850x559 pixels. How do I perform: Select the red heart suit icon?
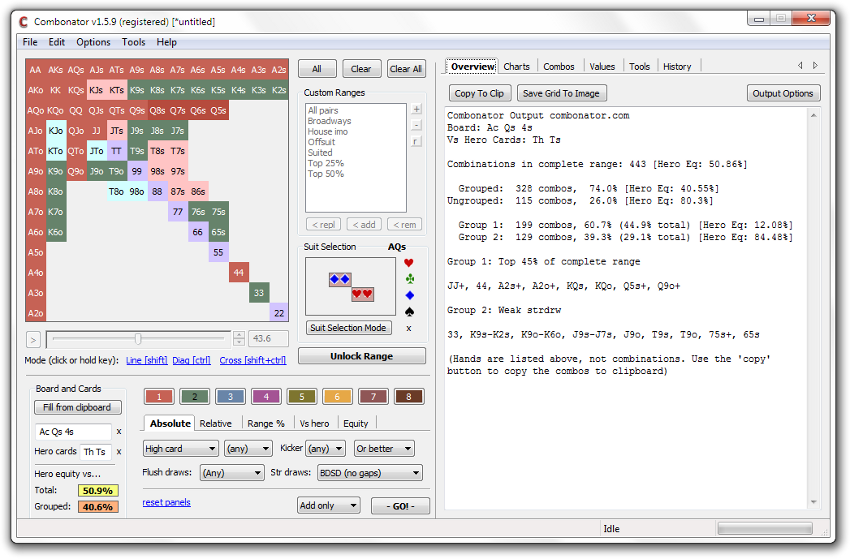click(408, 263)
